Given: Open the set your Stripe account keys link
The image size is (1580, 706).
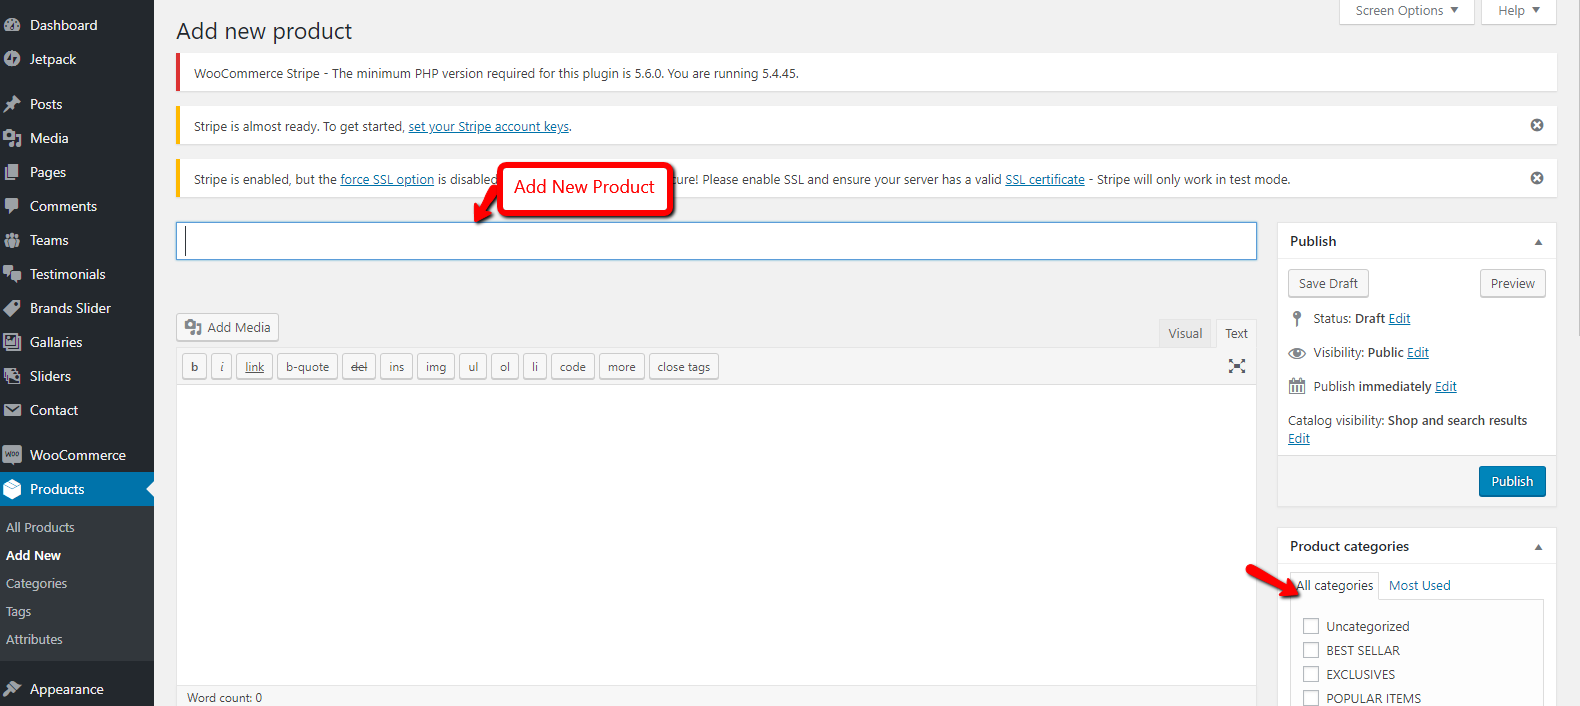Looking at the screenshot, I should pos(489,126).
